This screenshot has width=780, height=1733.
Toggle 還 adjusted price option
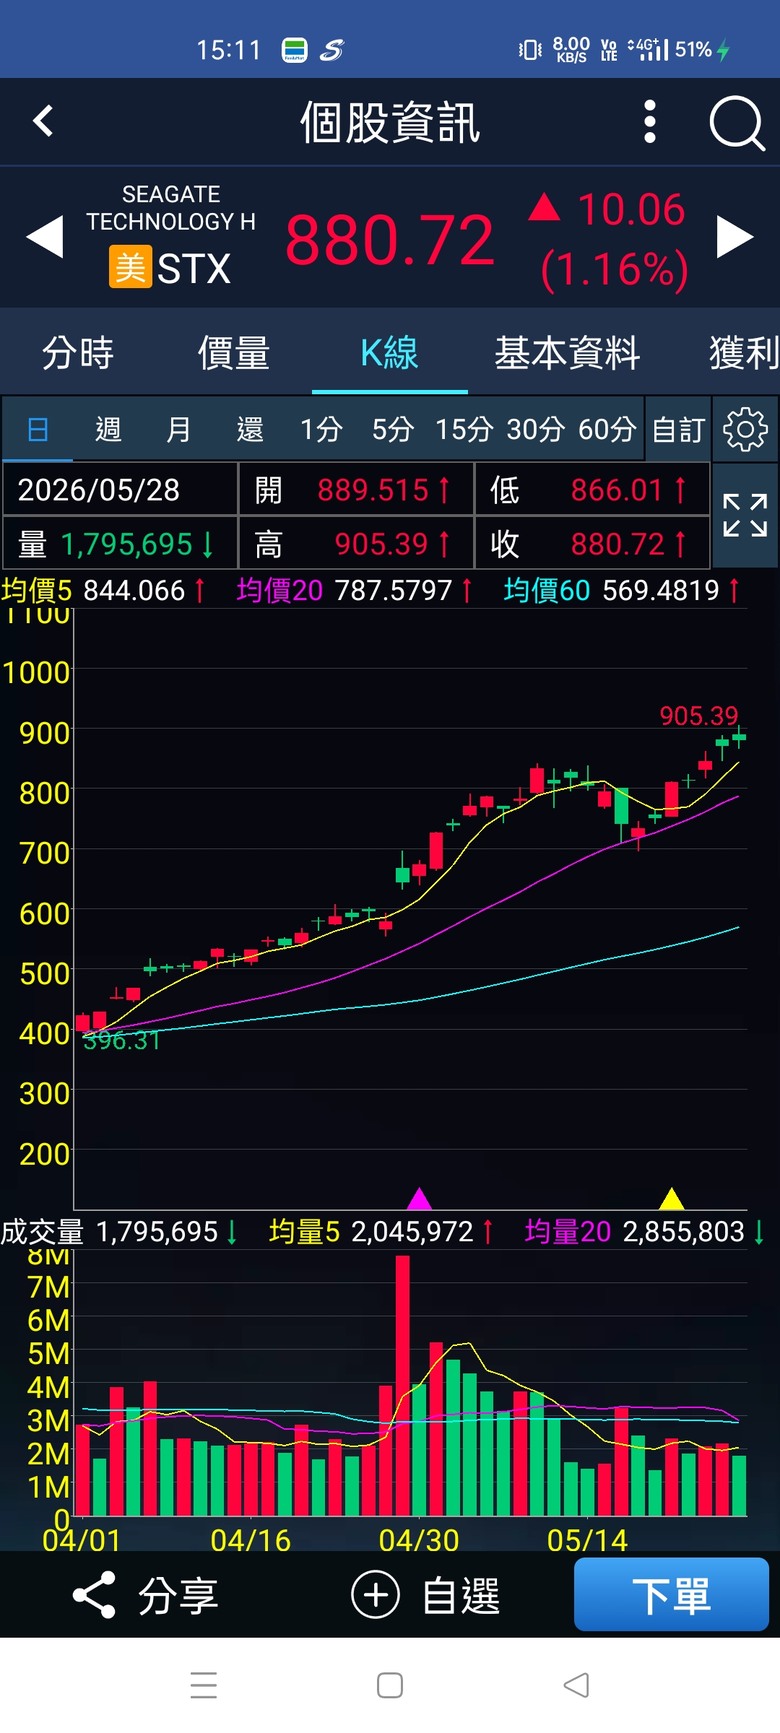pos(250,429)
